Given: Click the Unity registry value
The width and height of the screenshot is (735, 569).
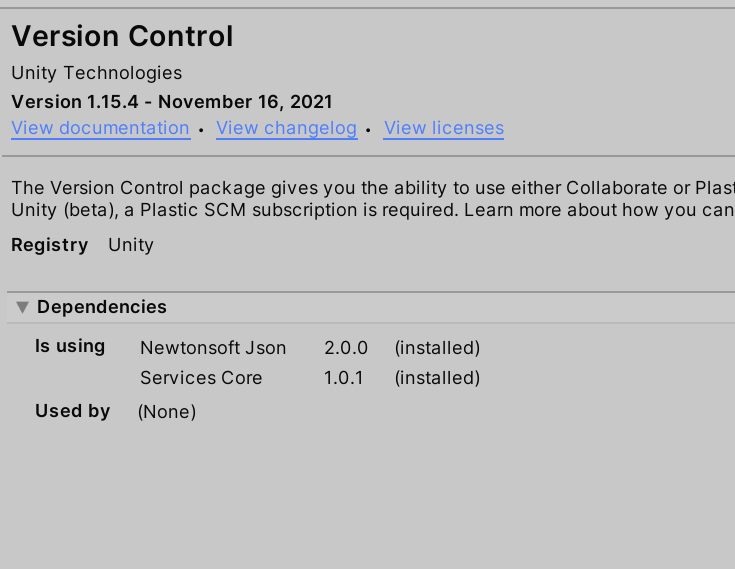Looking at the screenshot, I should (131, 245).
